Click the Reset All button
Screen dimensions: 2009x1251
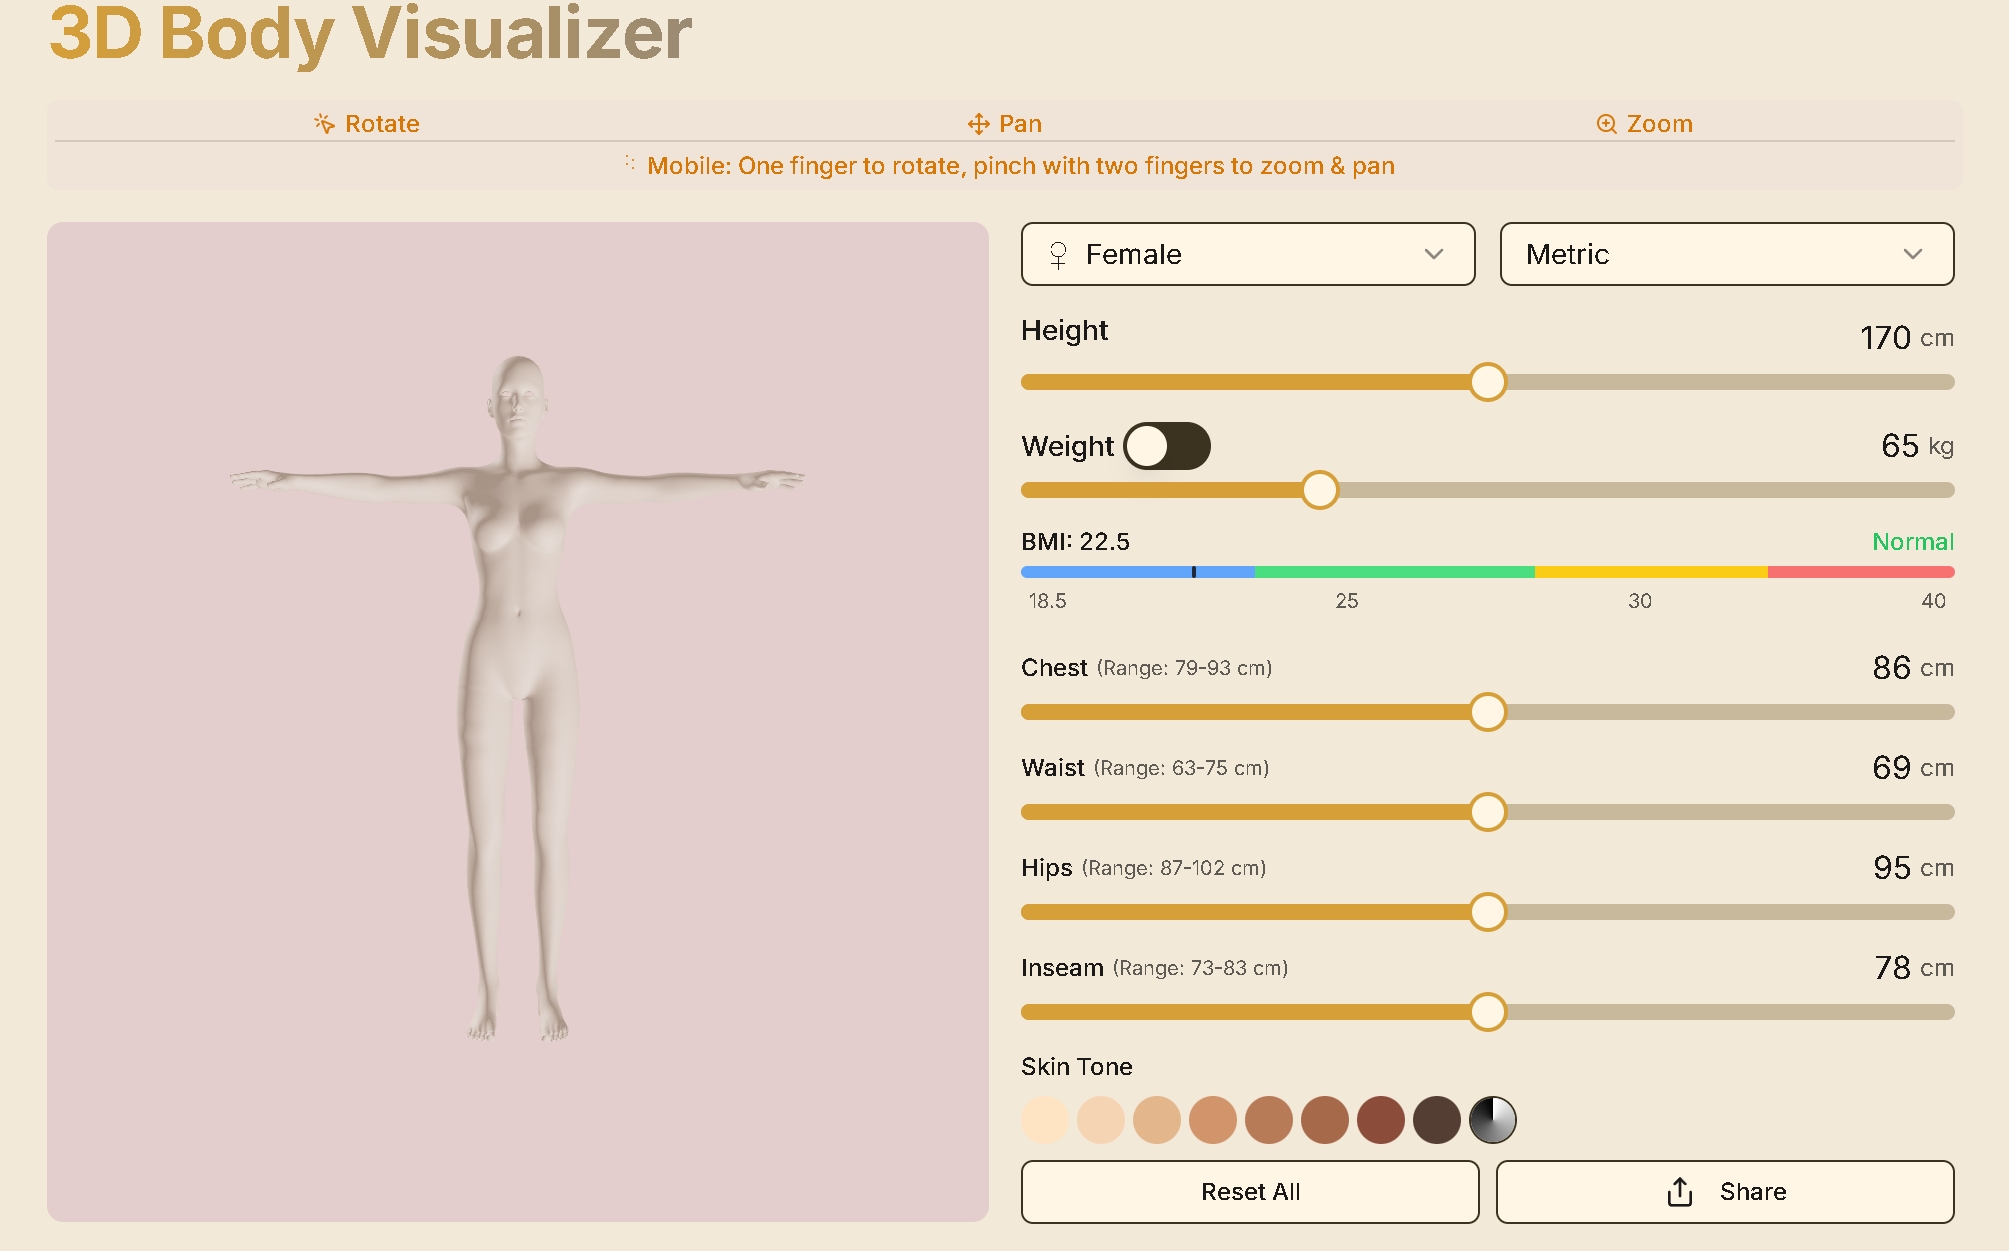pos(1250,1191)
